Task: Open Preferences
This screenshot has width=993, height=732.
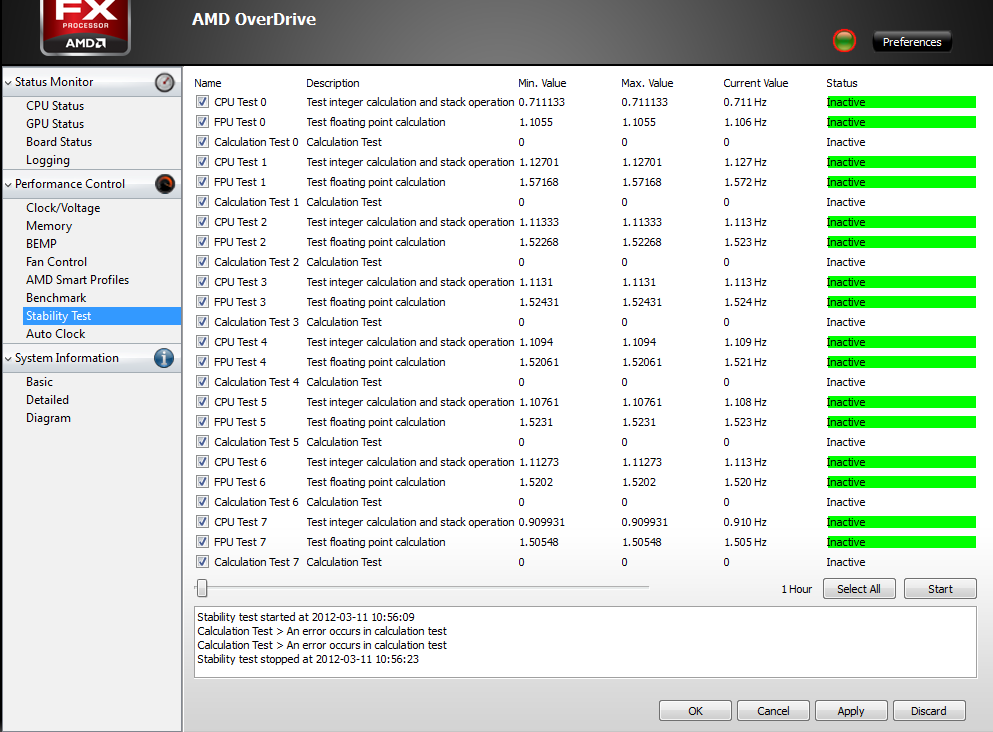Action: click(912, 42)
